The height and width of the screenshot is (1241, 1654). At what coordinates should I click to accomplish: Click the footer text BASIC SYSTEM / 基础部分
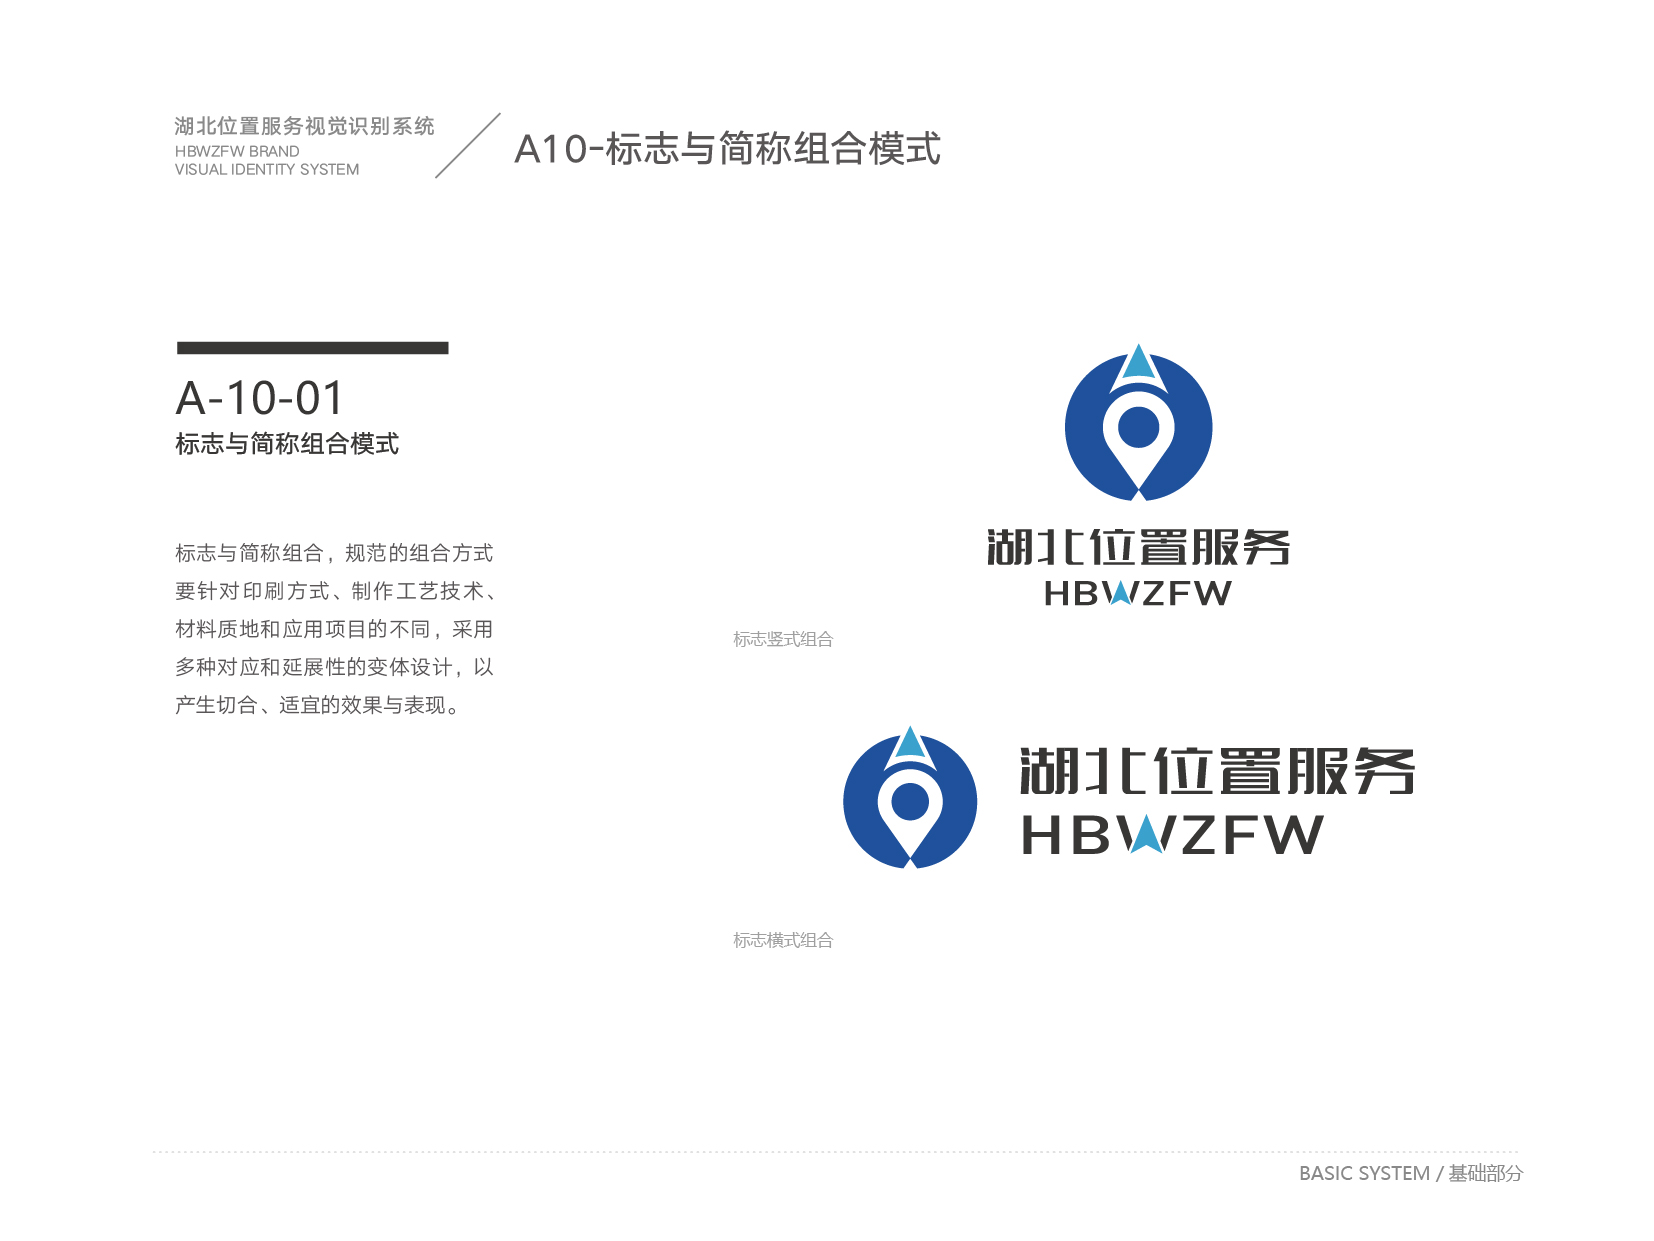pyautogui.click(x=1411, y=1173)
